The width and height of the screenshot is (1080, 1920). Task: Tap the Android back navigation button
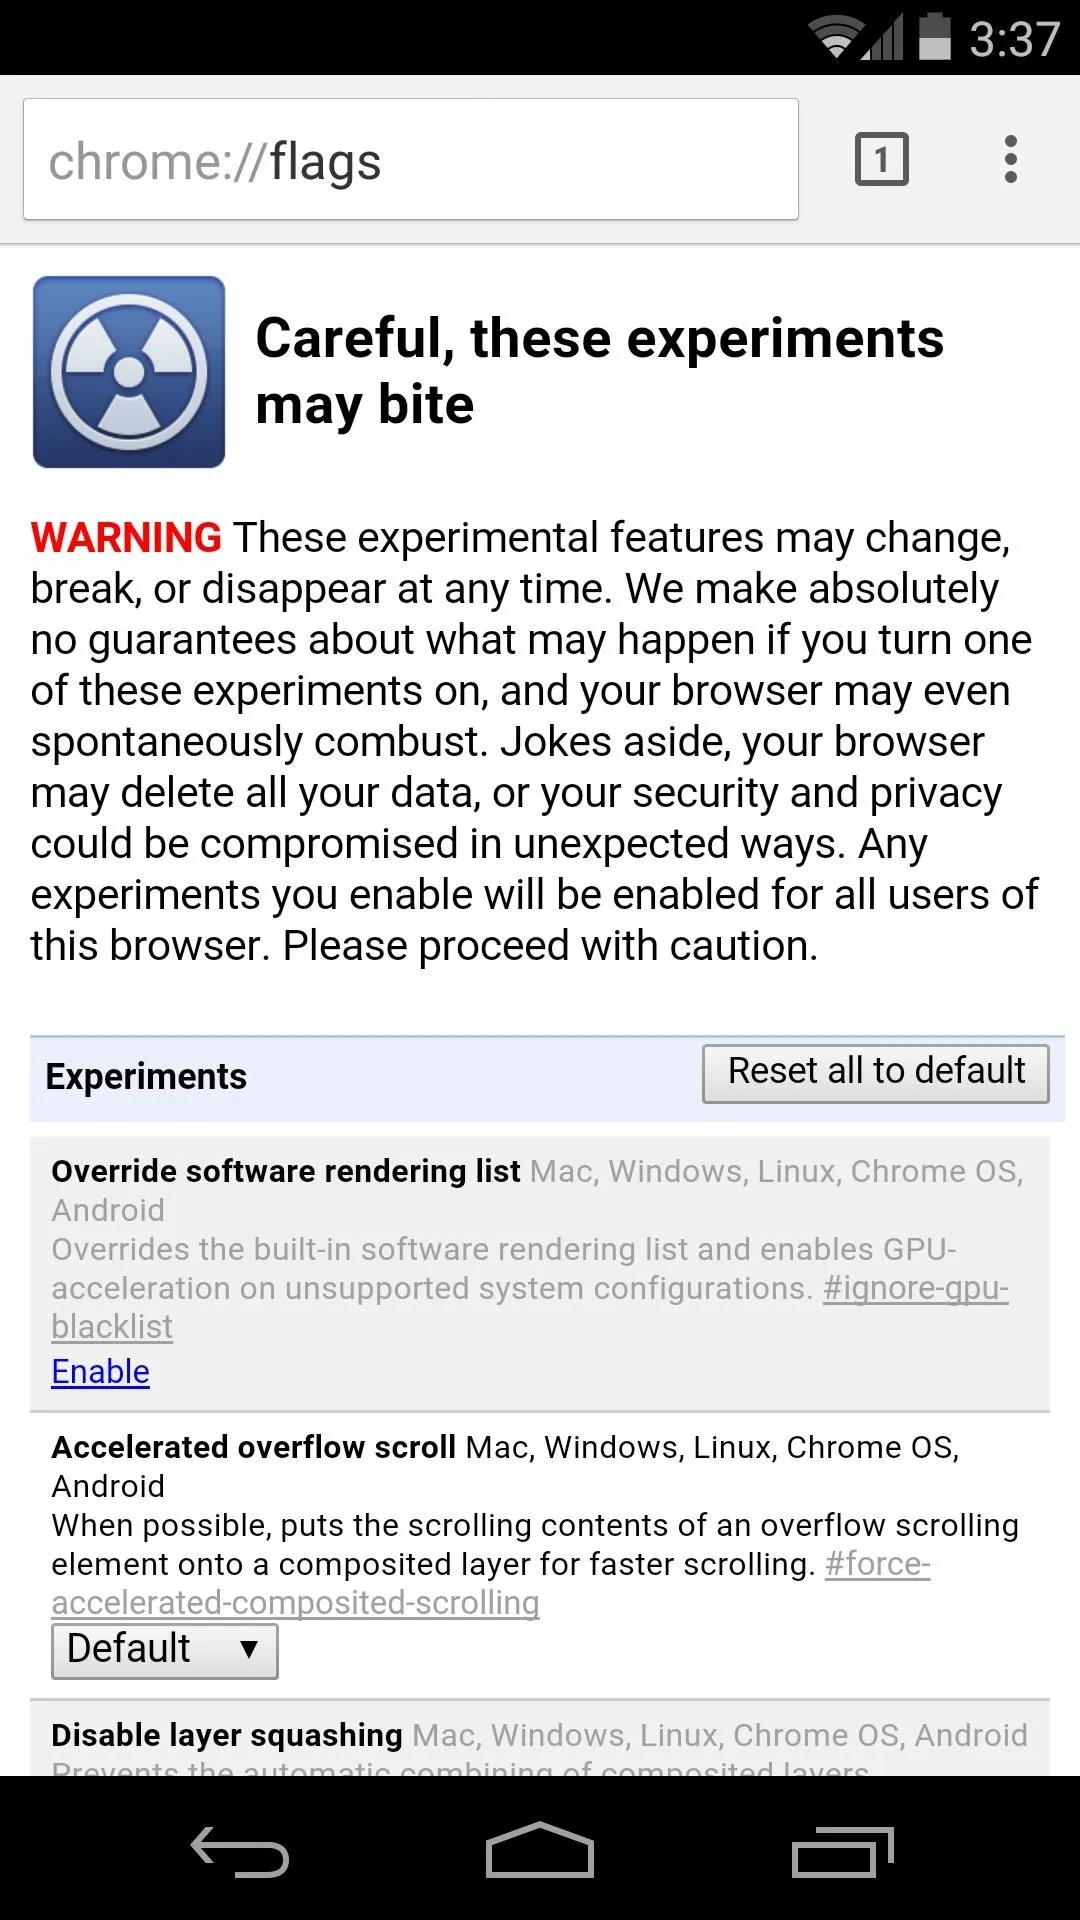(x=240, y=1851)
